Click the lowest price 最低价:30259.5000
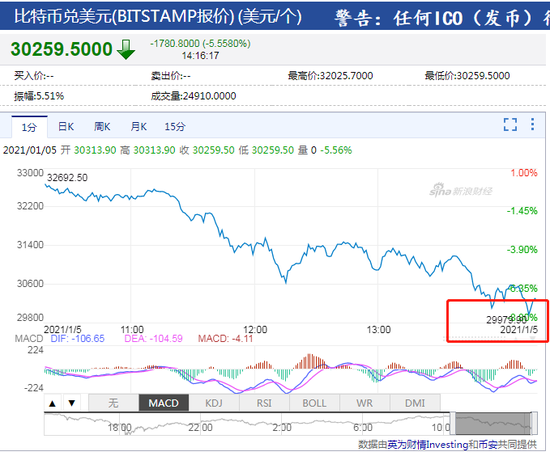Image resolution: width=550 pixels, height=456 pixels. [467, 75]
